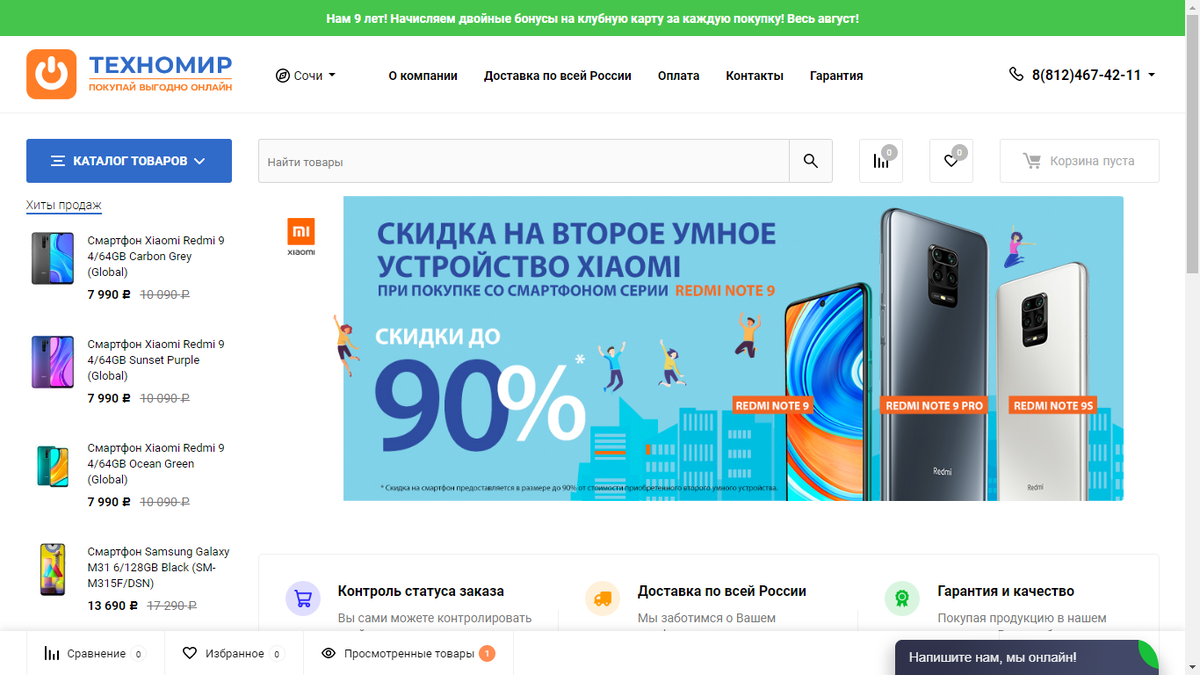The height and width of the screenshot is (675, 1200).
Task: Click the bars icon in bottom Сравнение
Action: 52,654
